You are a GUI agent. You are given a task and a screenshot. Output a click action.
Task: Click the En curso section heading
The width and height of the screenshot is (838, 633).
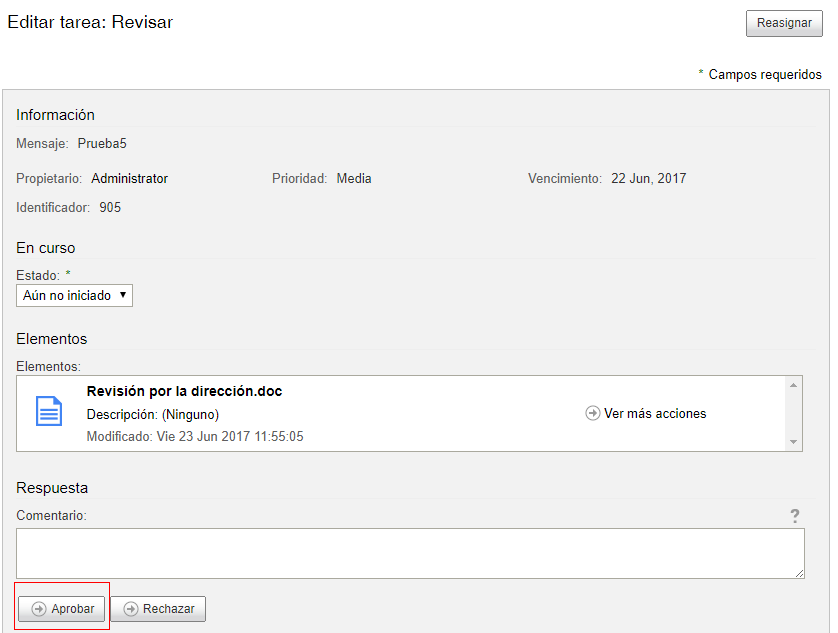(46, 248)
